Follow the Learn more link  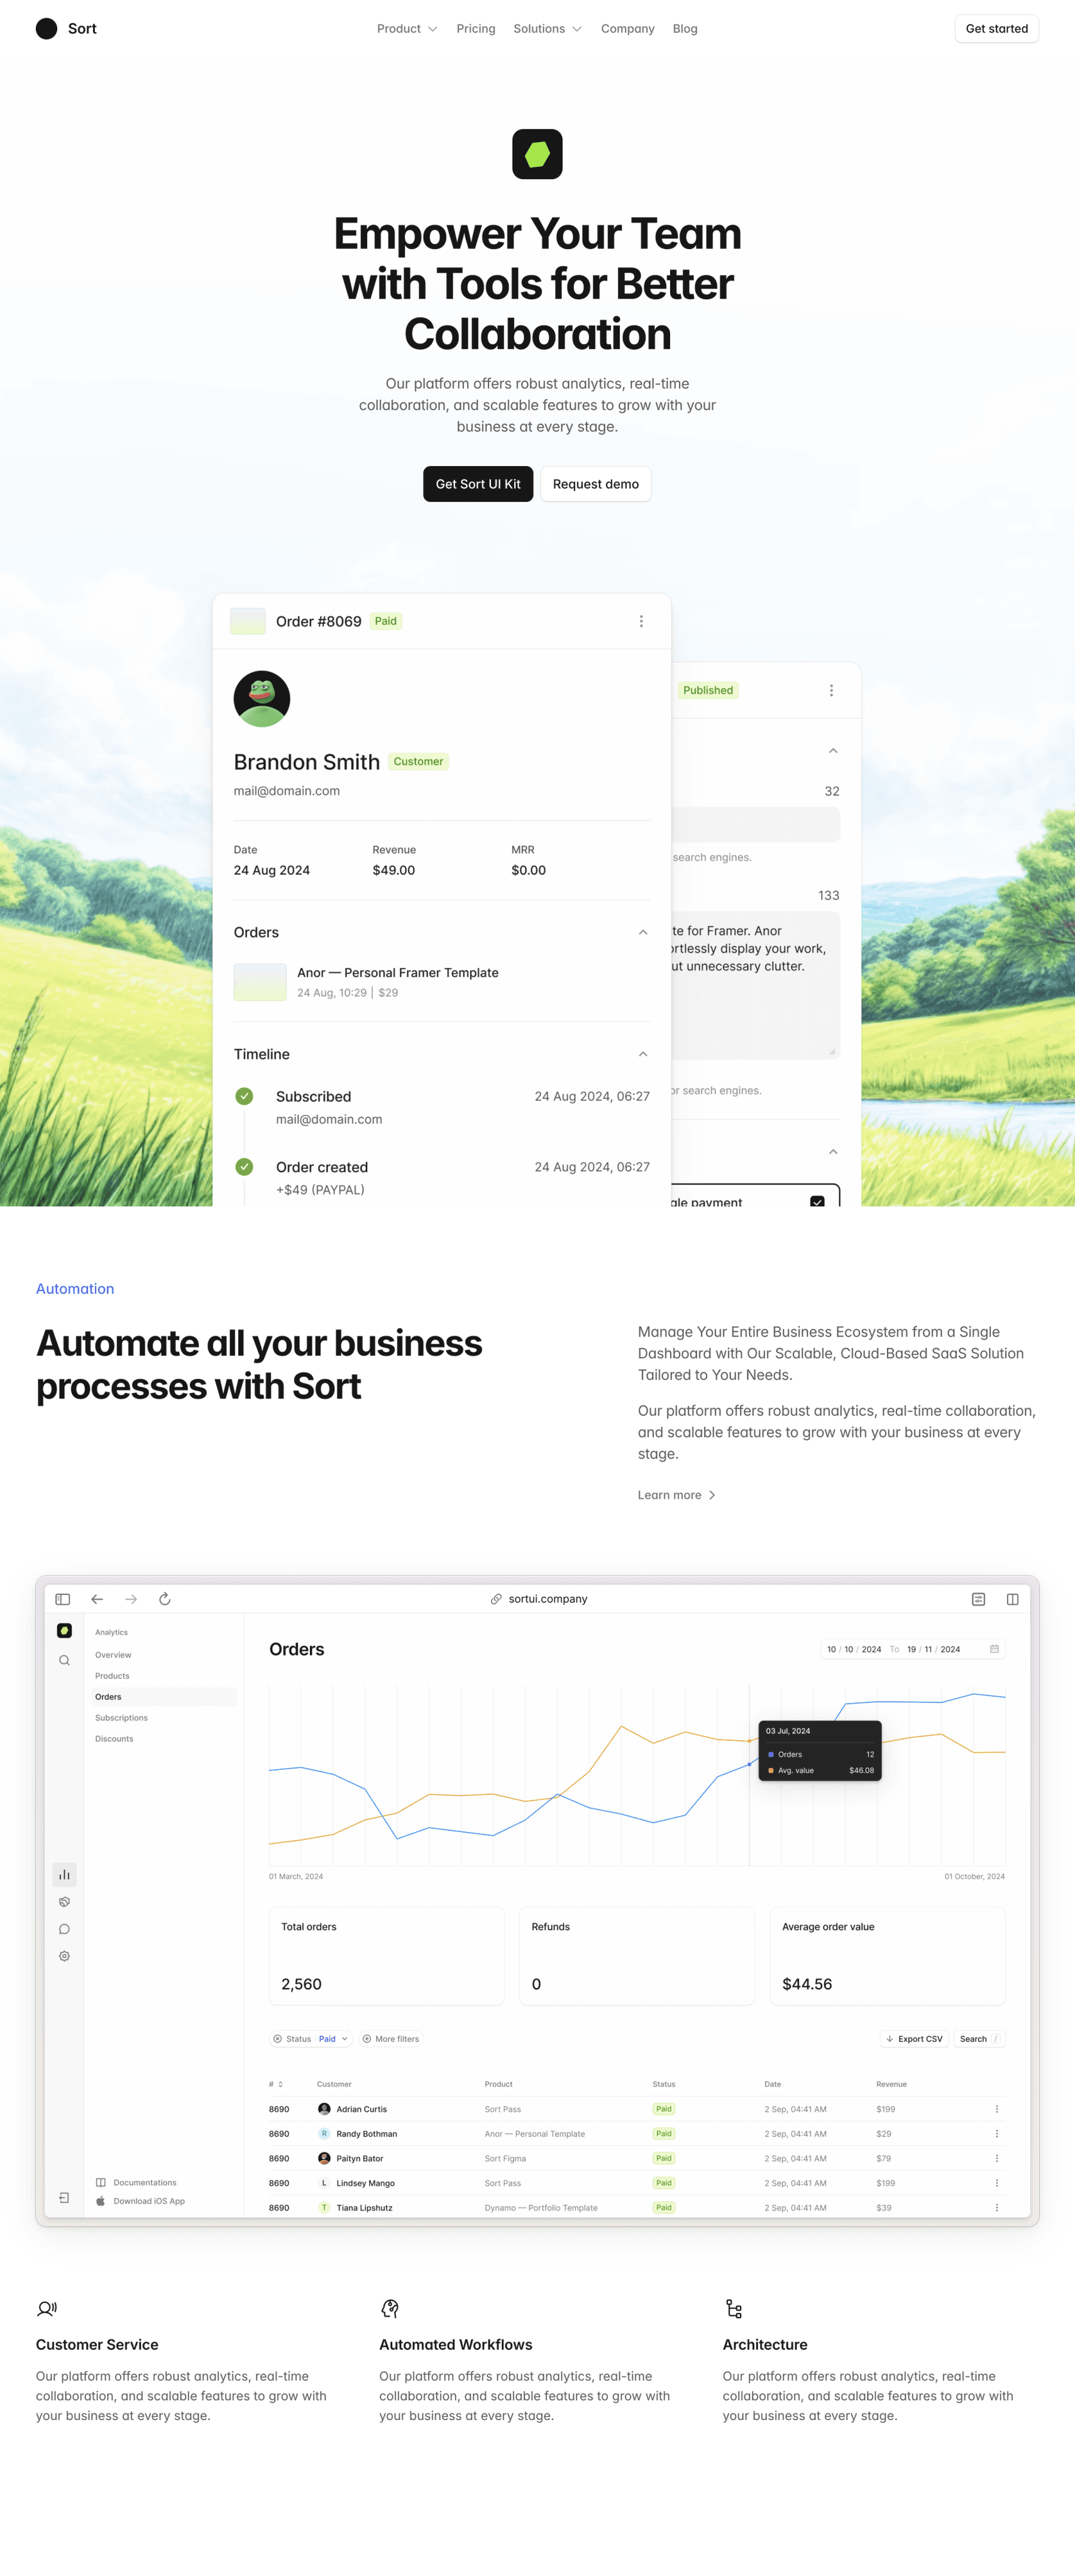coord(677,1495)
